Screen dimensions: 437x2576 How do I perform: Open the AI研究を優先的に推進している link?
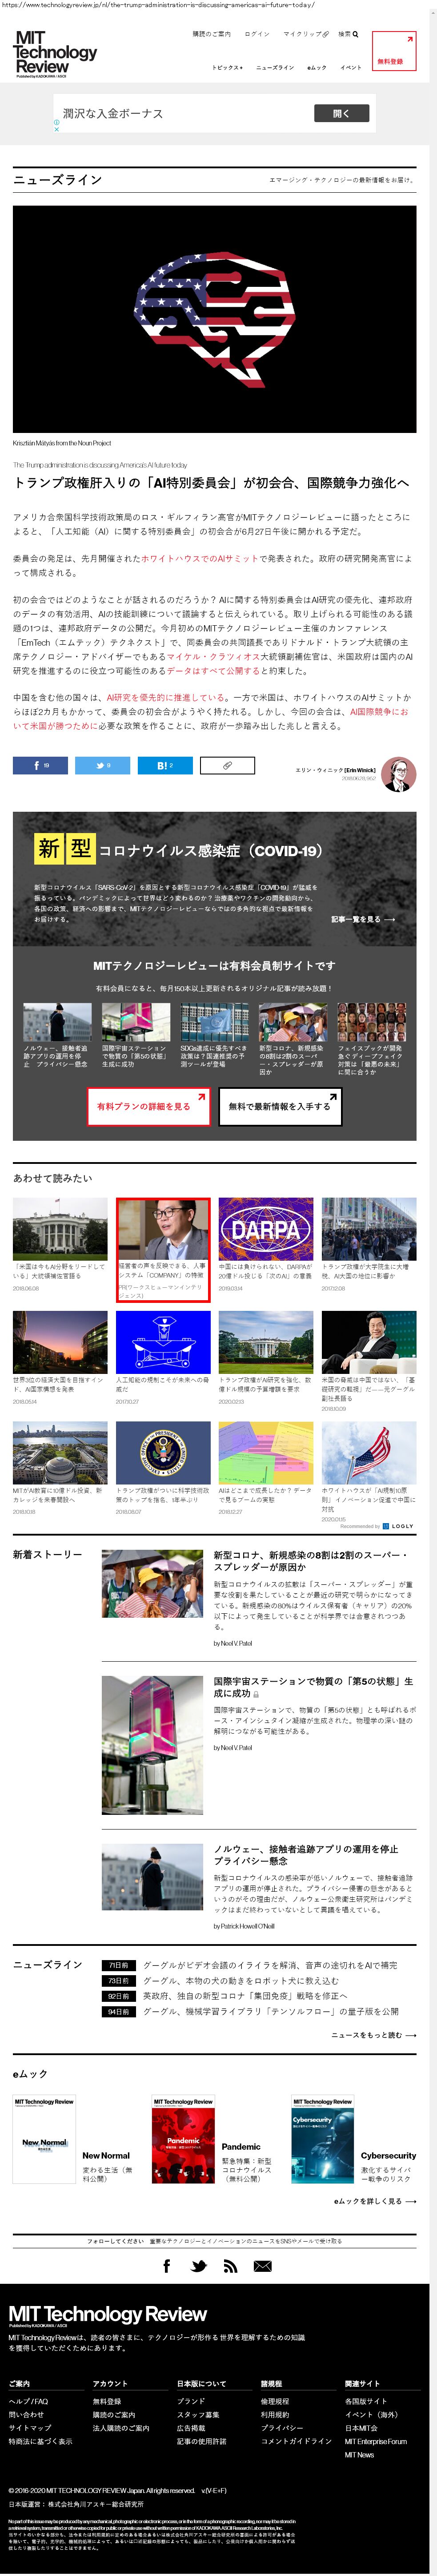tap(166, 698)
